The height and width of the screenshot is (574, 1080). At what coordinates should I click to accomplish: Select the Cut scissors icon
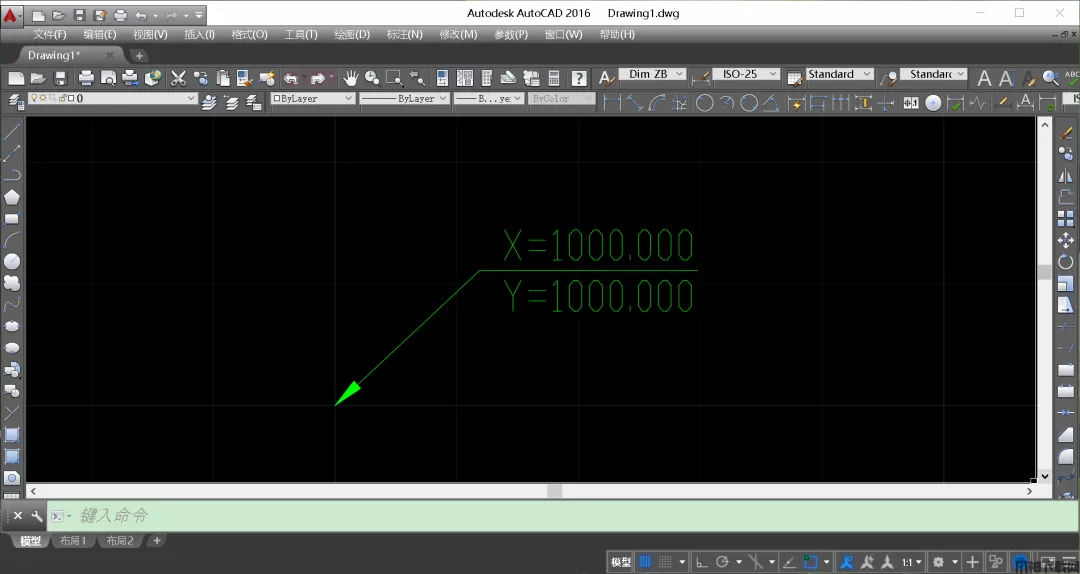pos(178,78)
